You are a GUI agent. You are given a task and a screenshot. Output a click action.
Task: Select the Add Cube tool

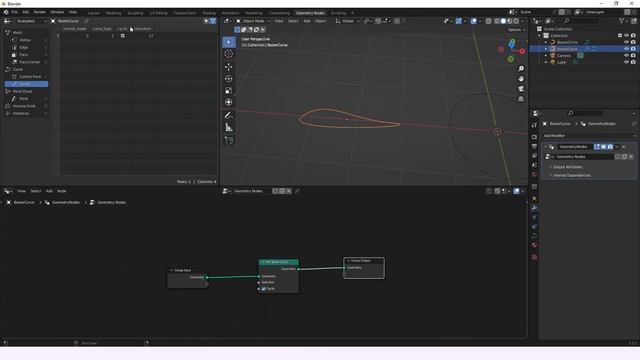point(229,140)
